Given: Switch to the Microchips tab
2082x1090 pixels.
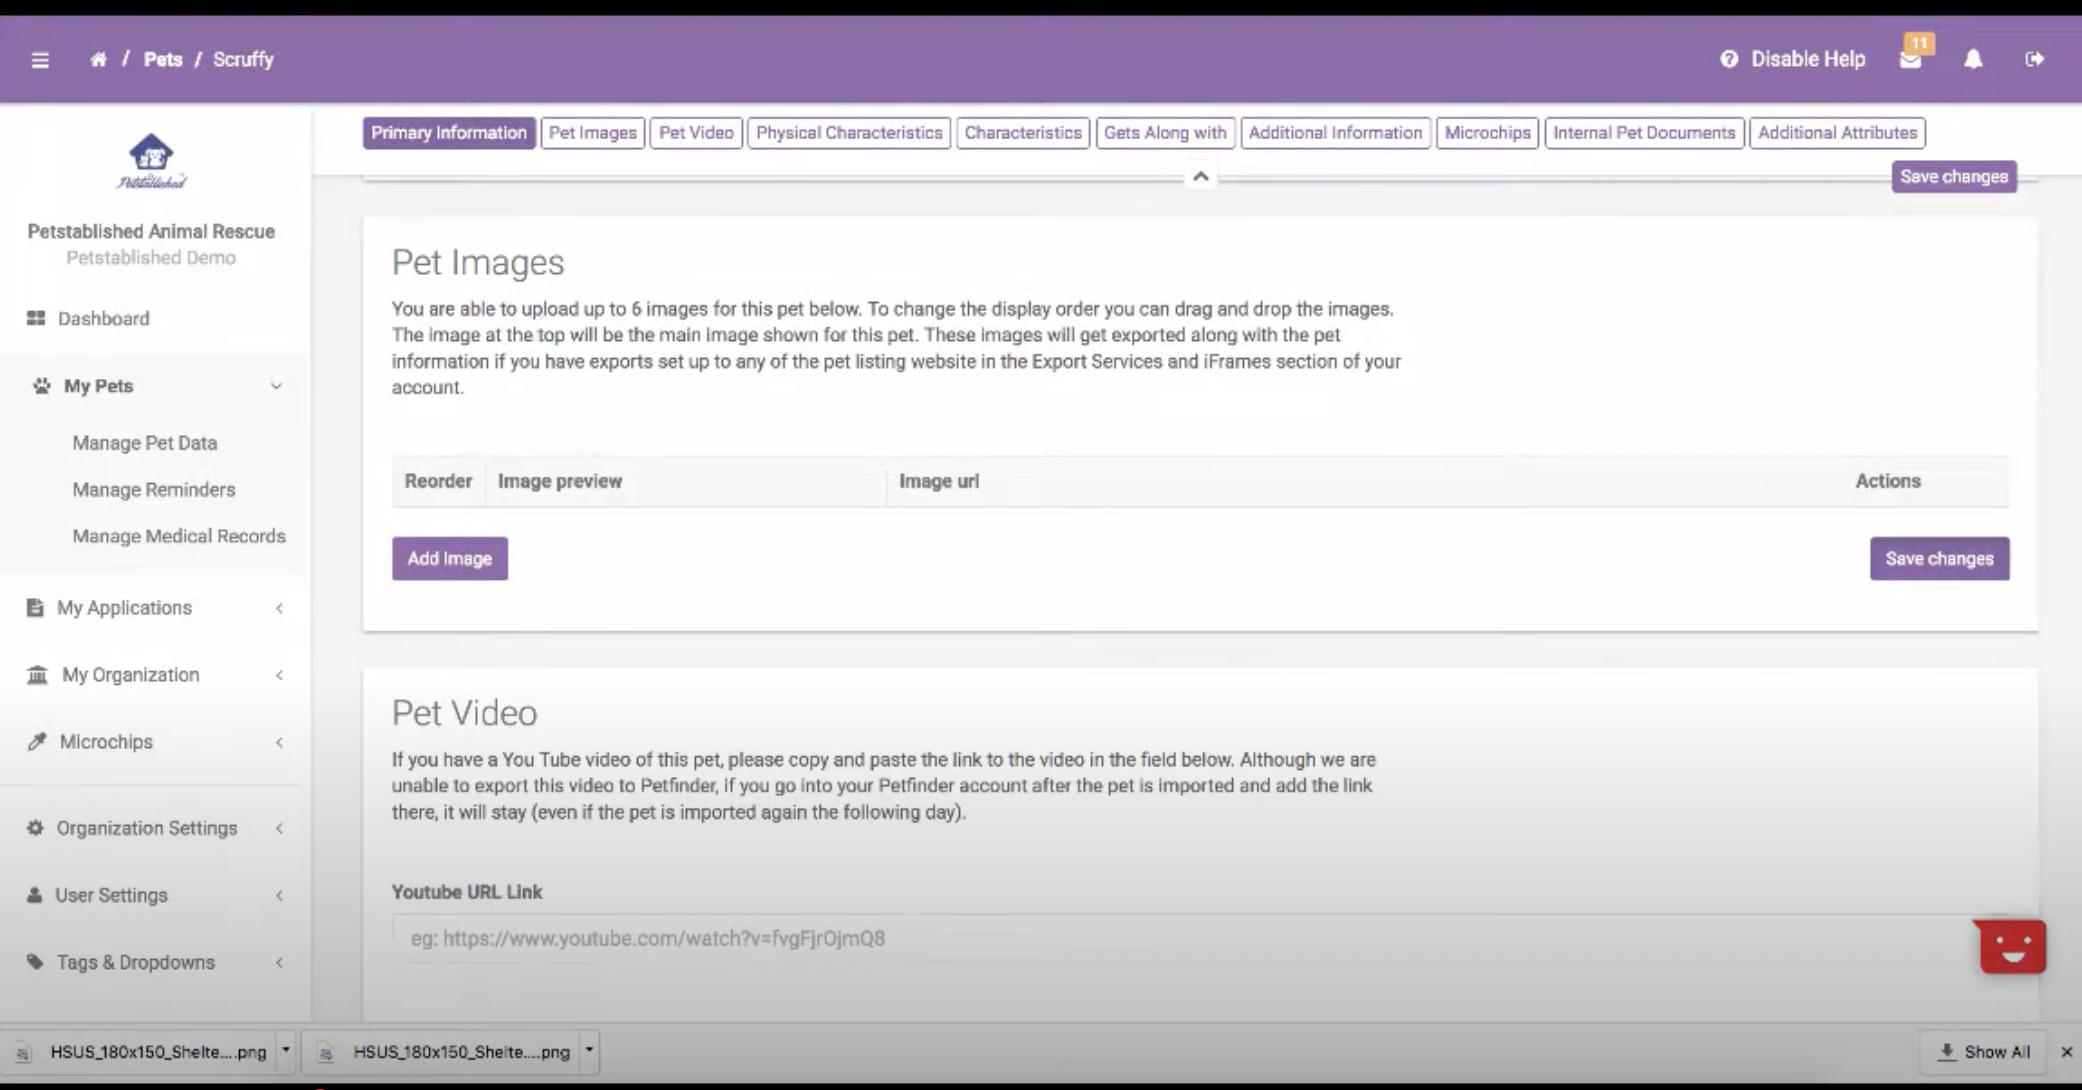Looking at the screenshot, I should coord(1487,133).
